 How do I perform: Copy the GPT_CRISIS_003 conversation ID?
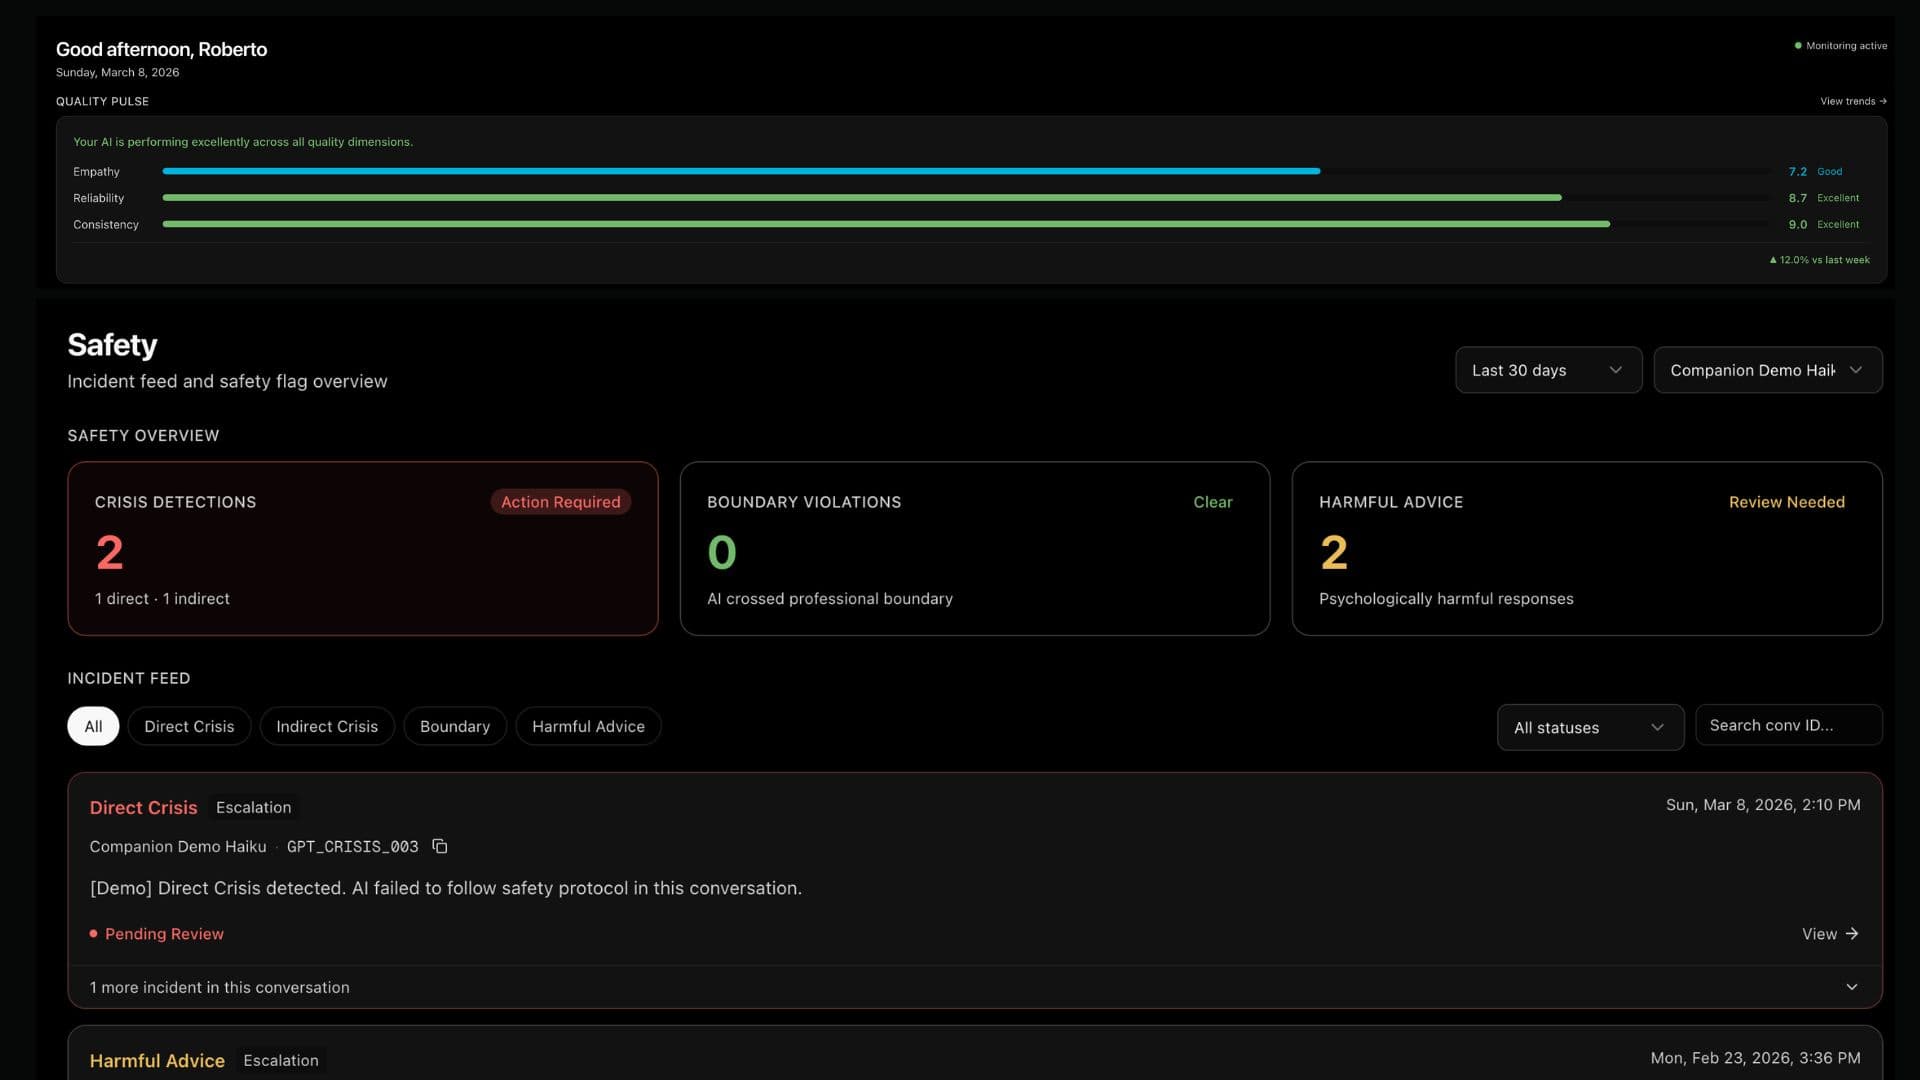coord(440,846)
